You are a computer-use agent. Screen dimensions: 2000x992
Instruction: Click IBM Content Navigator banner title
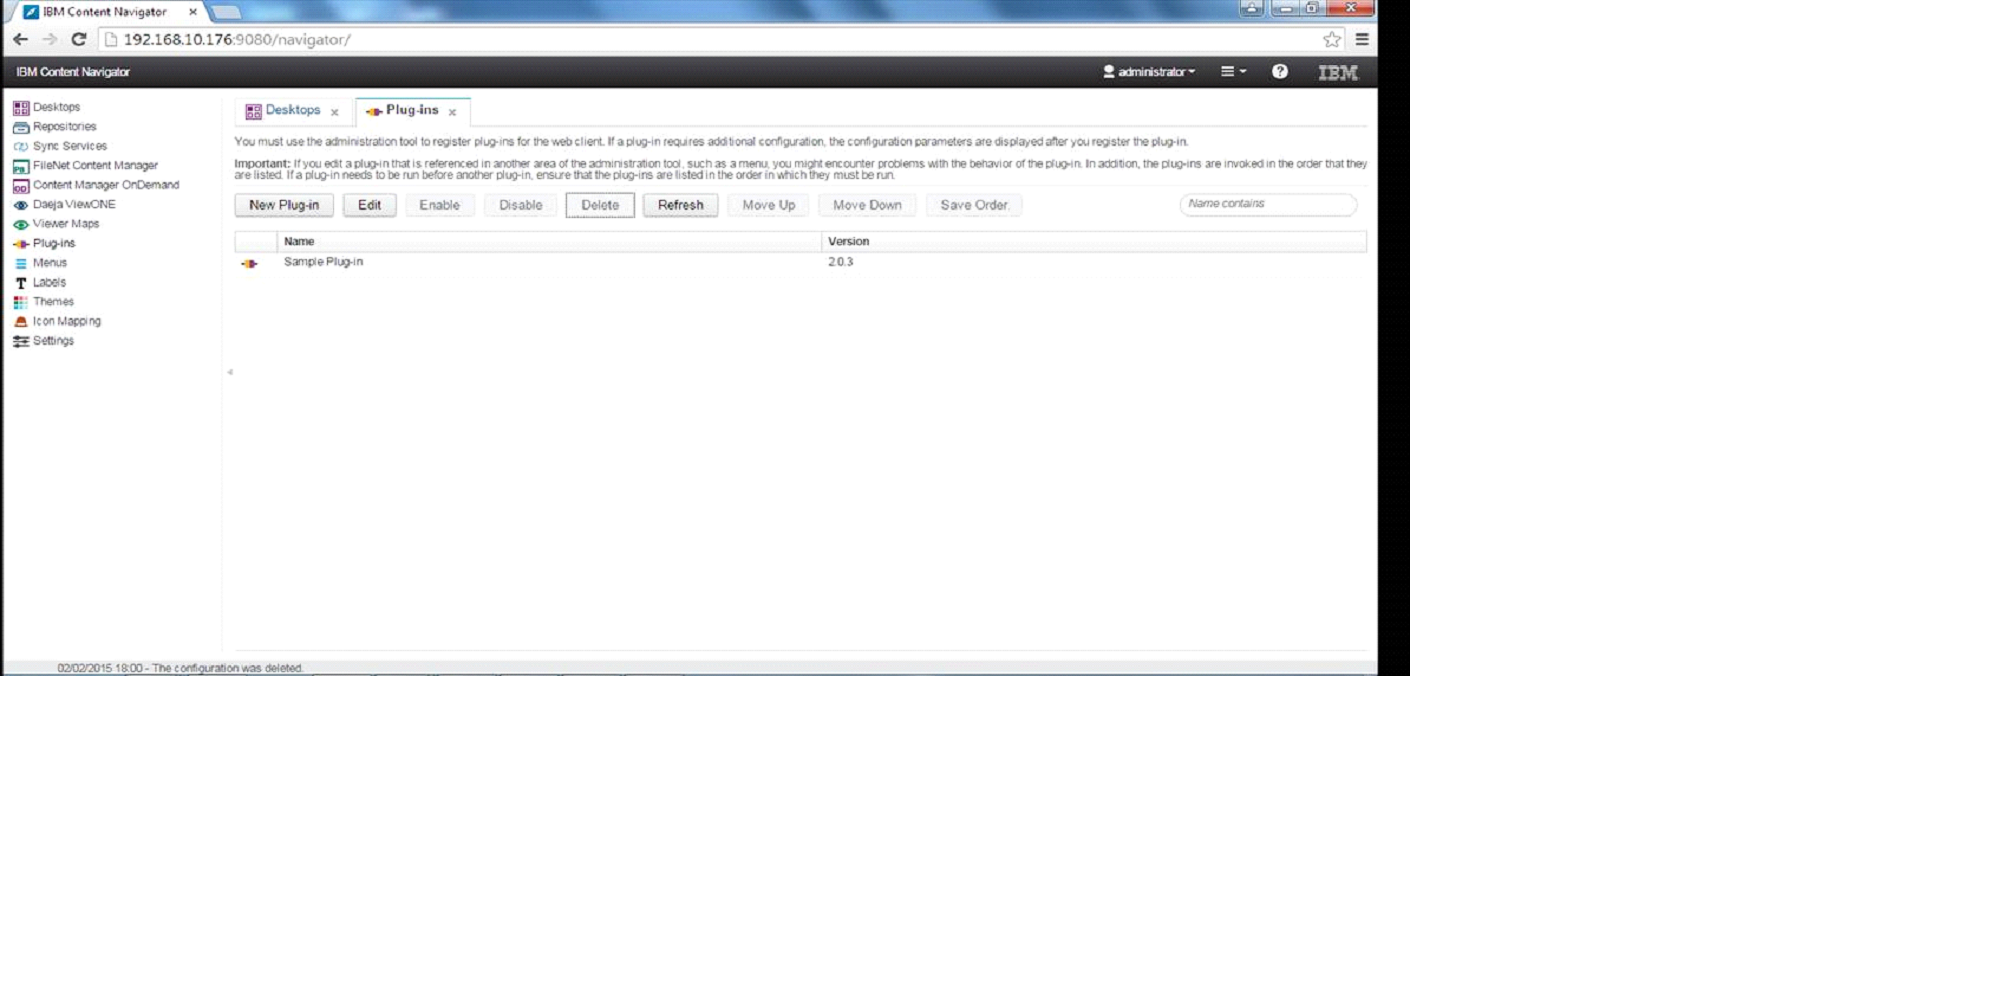[x=73, y=72]
